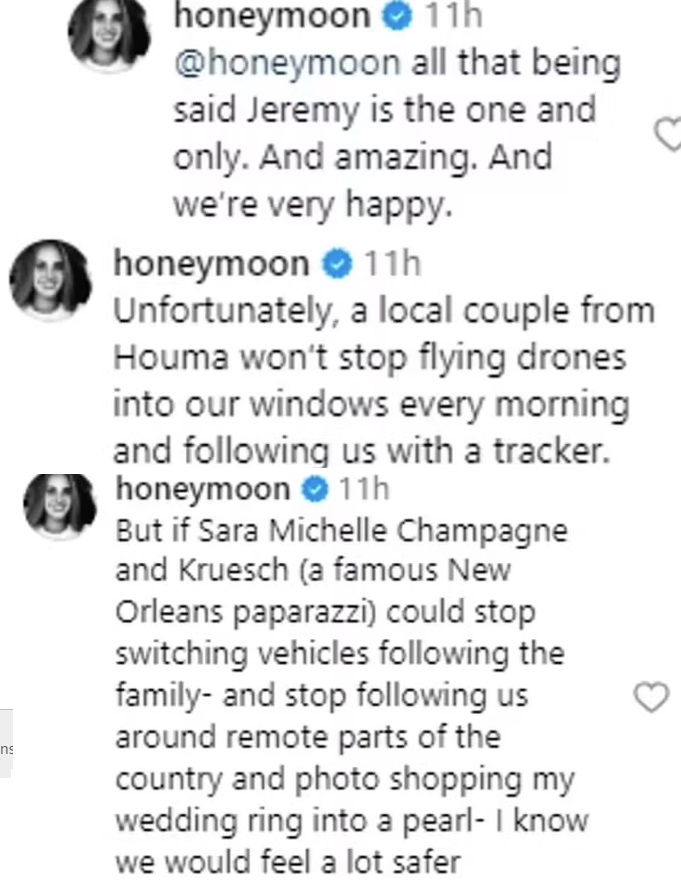Click the 11h timestamp on the paparazzi comment
Screen dimensions: 681x896
(x=362, y=490)
